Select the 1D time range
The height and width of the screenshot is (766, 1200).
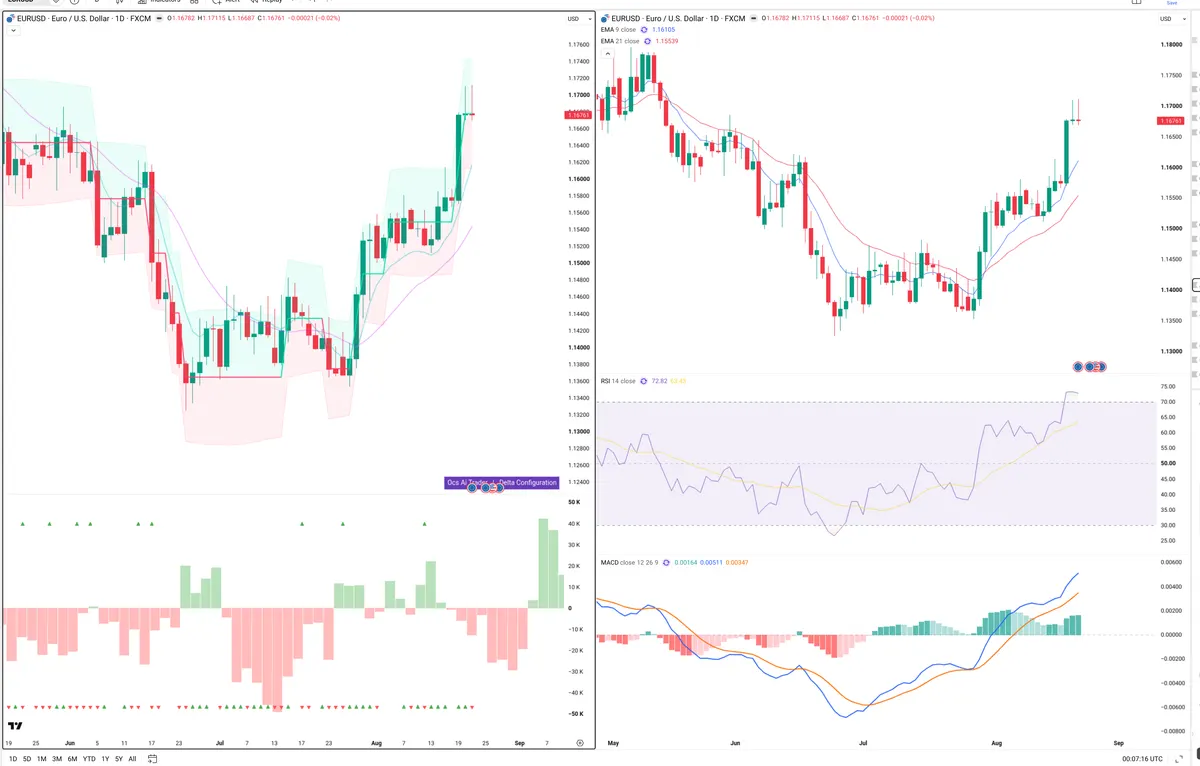pos(11,759)
